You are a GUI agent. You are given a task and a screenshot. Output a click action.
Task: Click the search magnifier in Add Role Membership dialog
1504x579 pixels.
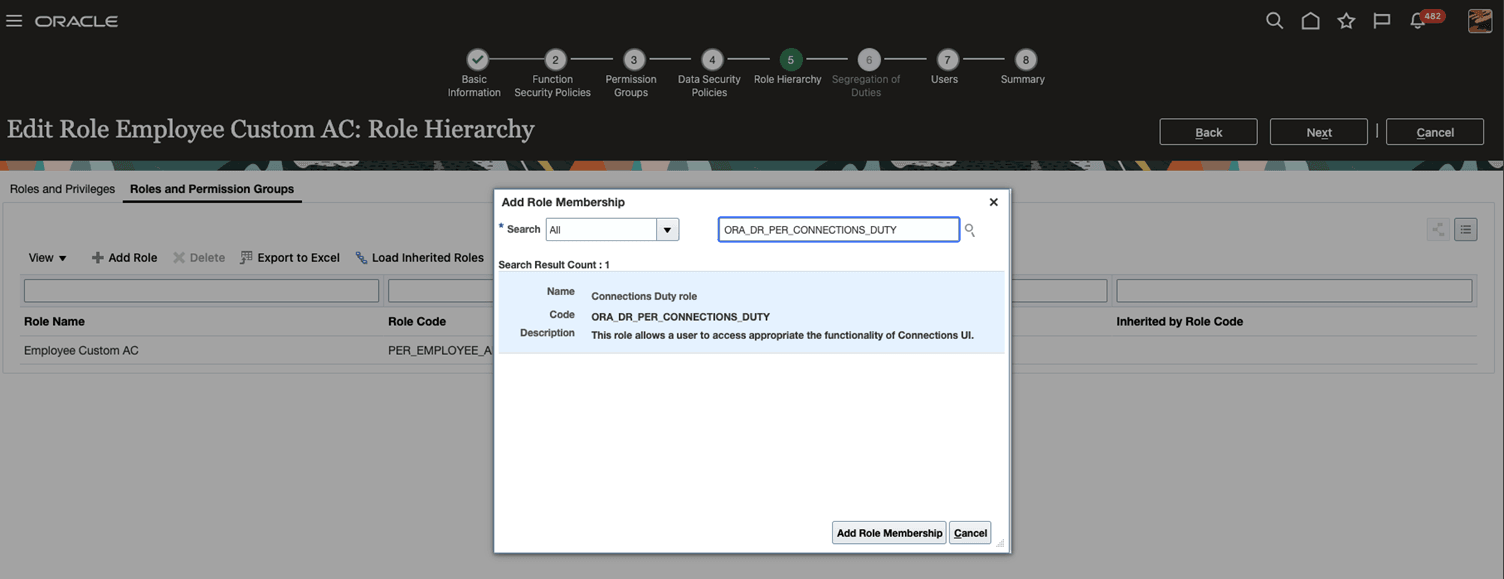point(969,230)
